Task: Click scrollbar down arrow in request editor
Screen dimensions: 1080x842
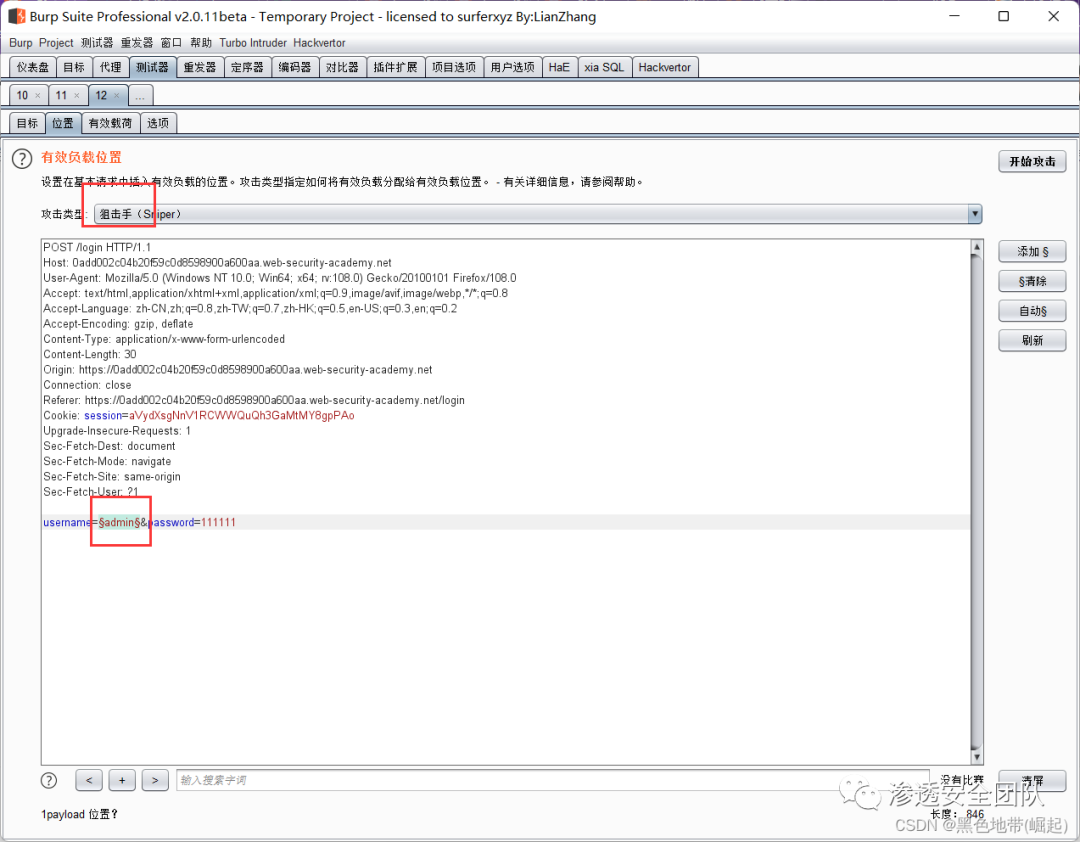Action: pyautogui.click(x=976, y=757)
